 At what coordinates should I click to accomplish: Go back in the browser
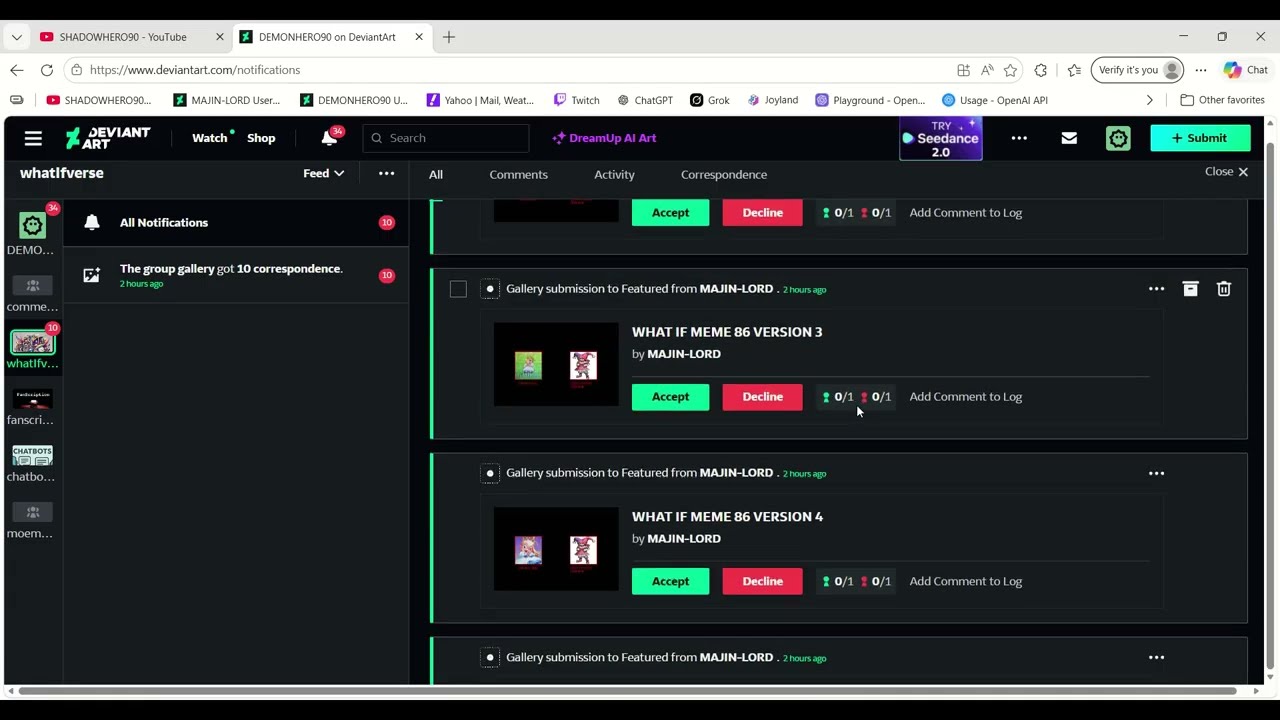pos(17,70)
